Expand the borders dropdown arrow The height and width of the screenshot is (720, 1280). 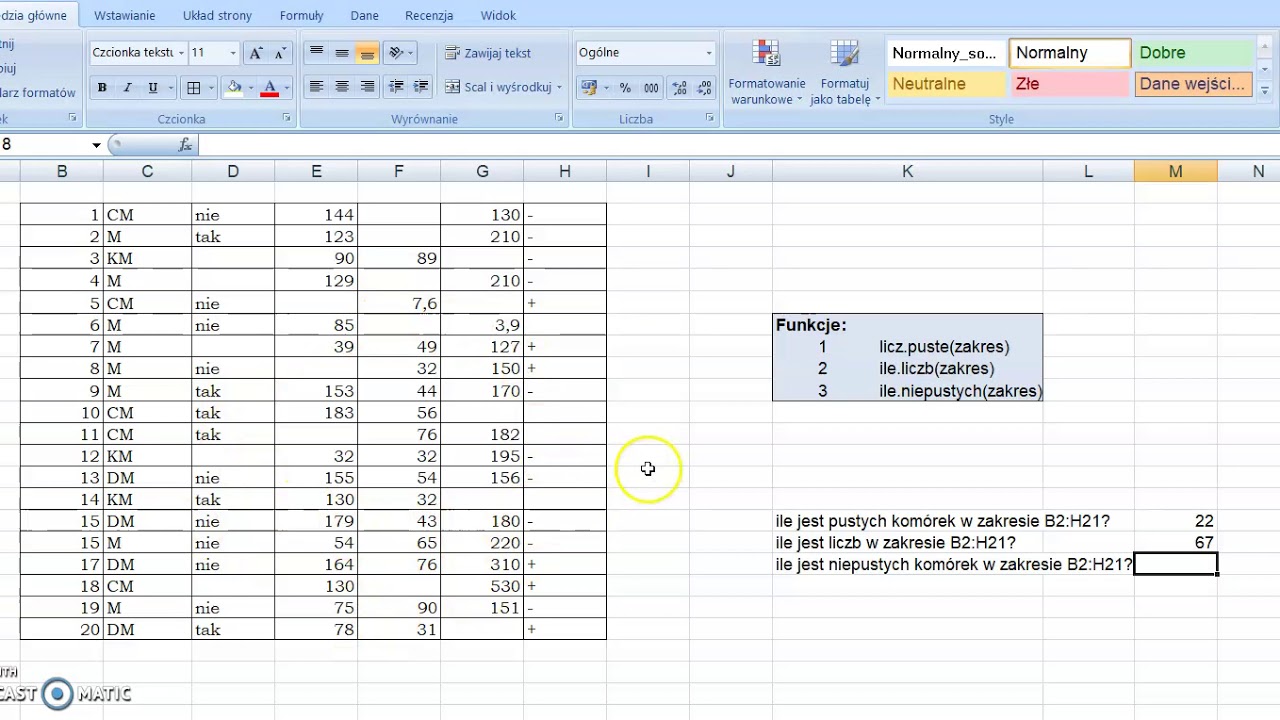pyautogui.click(x=212, y=88)
